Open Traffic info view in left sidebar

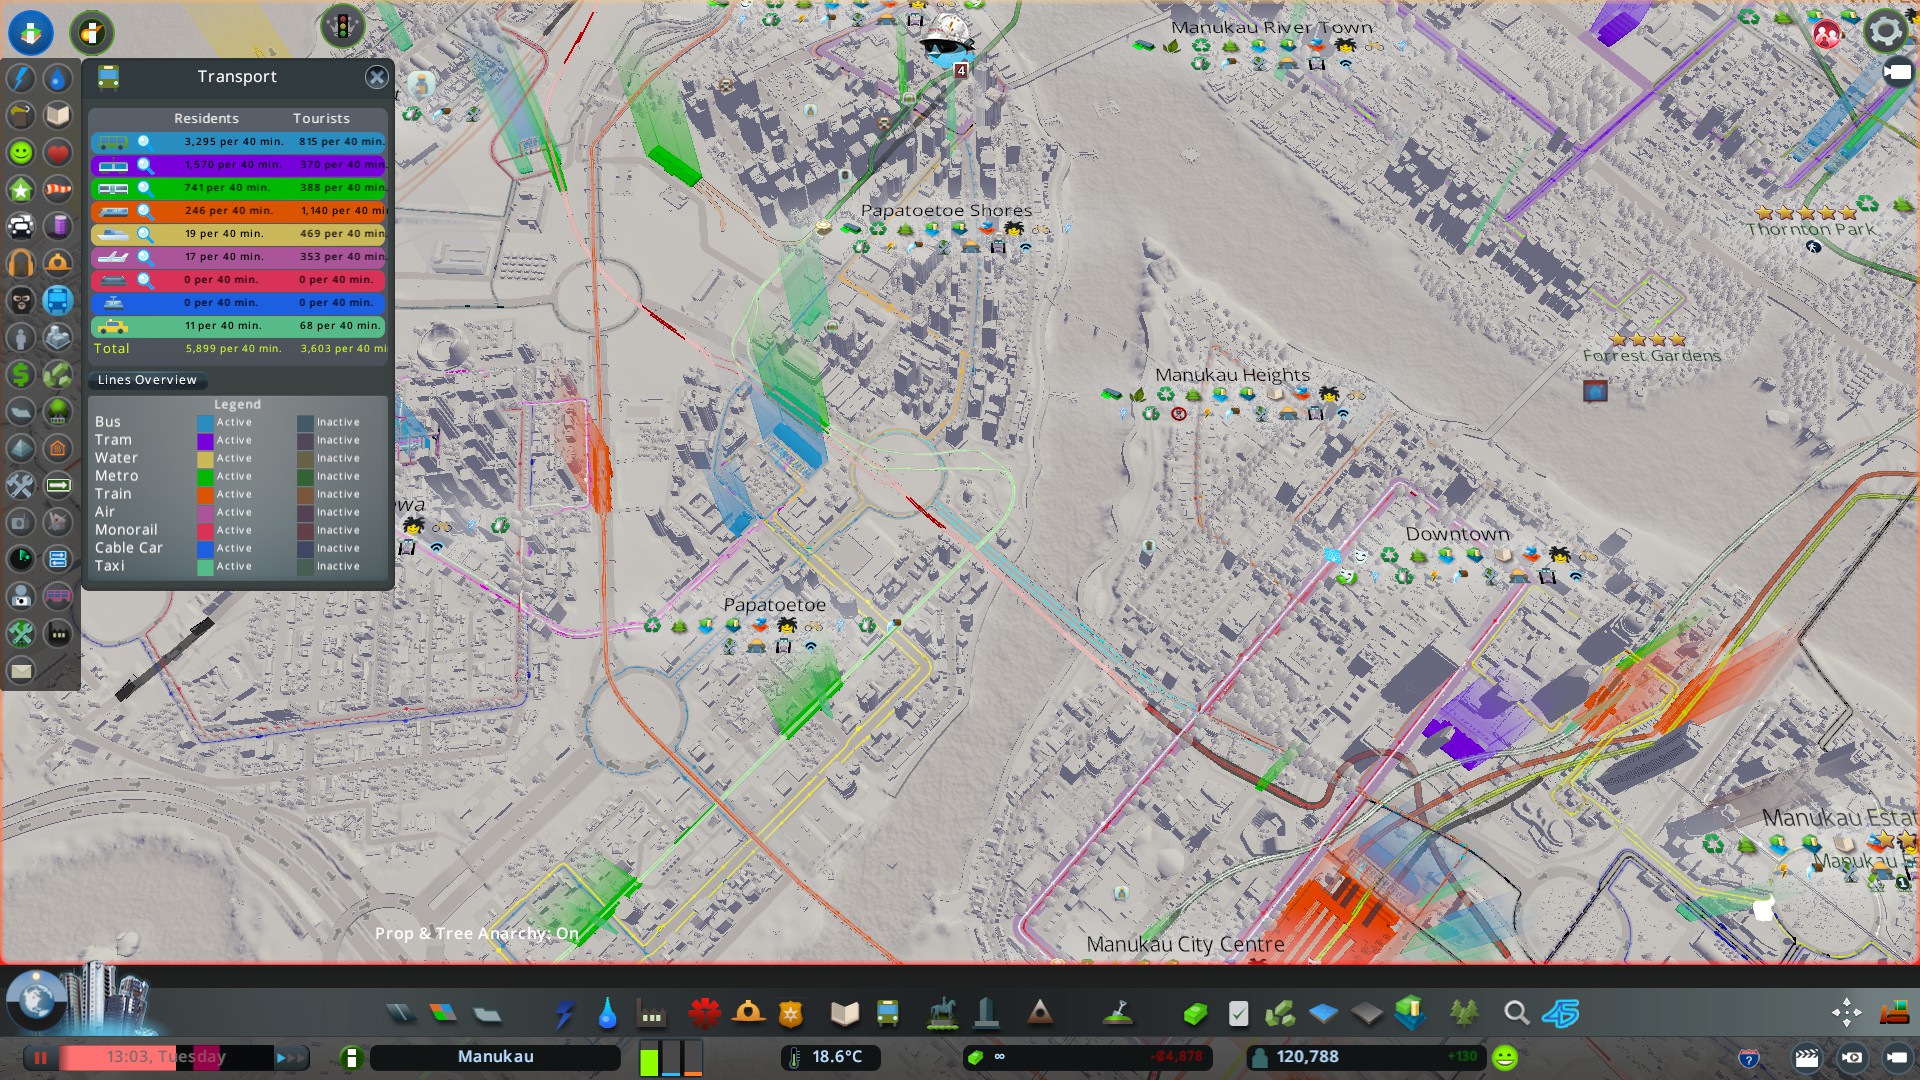pyautogui.click(x=21, y=226)
